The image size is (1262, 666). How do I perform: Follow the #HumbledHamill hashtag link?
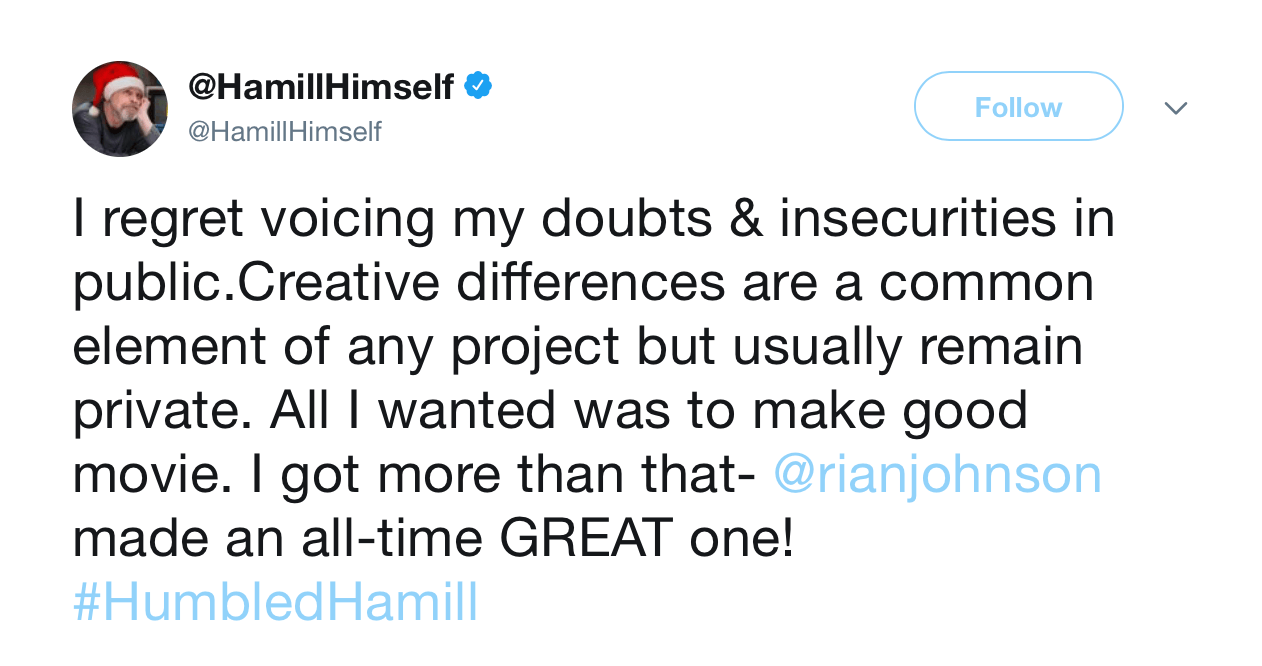275,603
